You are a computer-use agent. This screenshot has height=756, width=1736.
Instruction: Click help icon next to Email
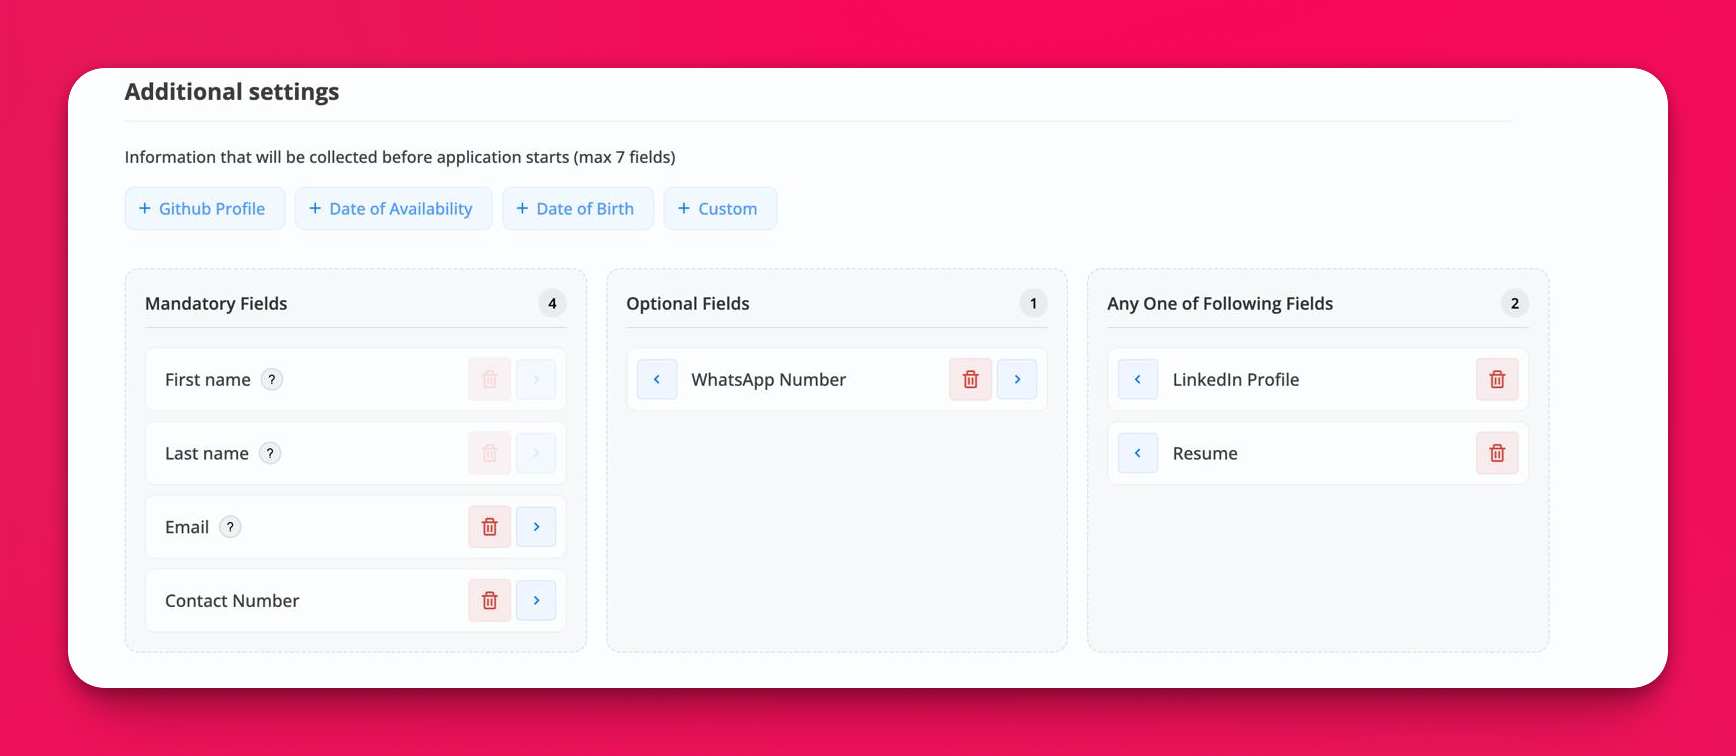coord(230,527)
